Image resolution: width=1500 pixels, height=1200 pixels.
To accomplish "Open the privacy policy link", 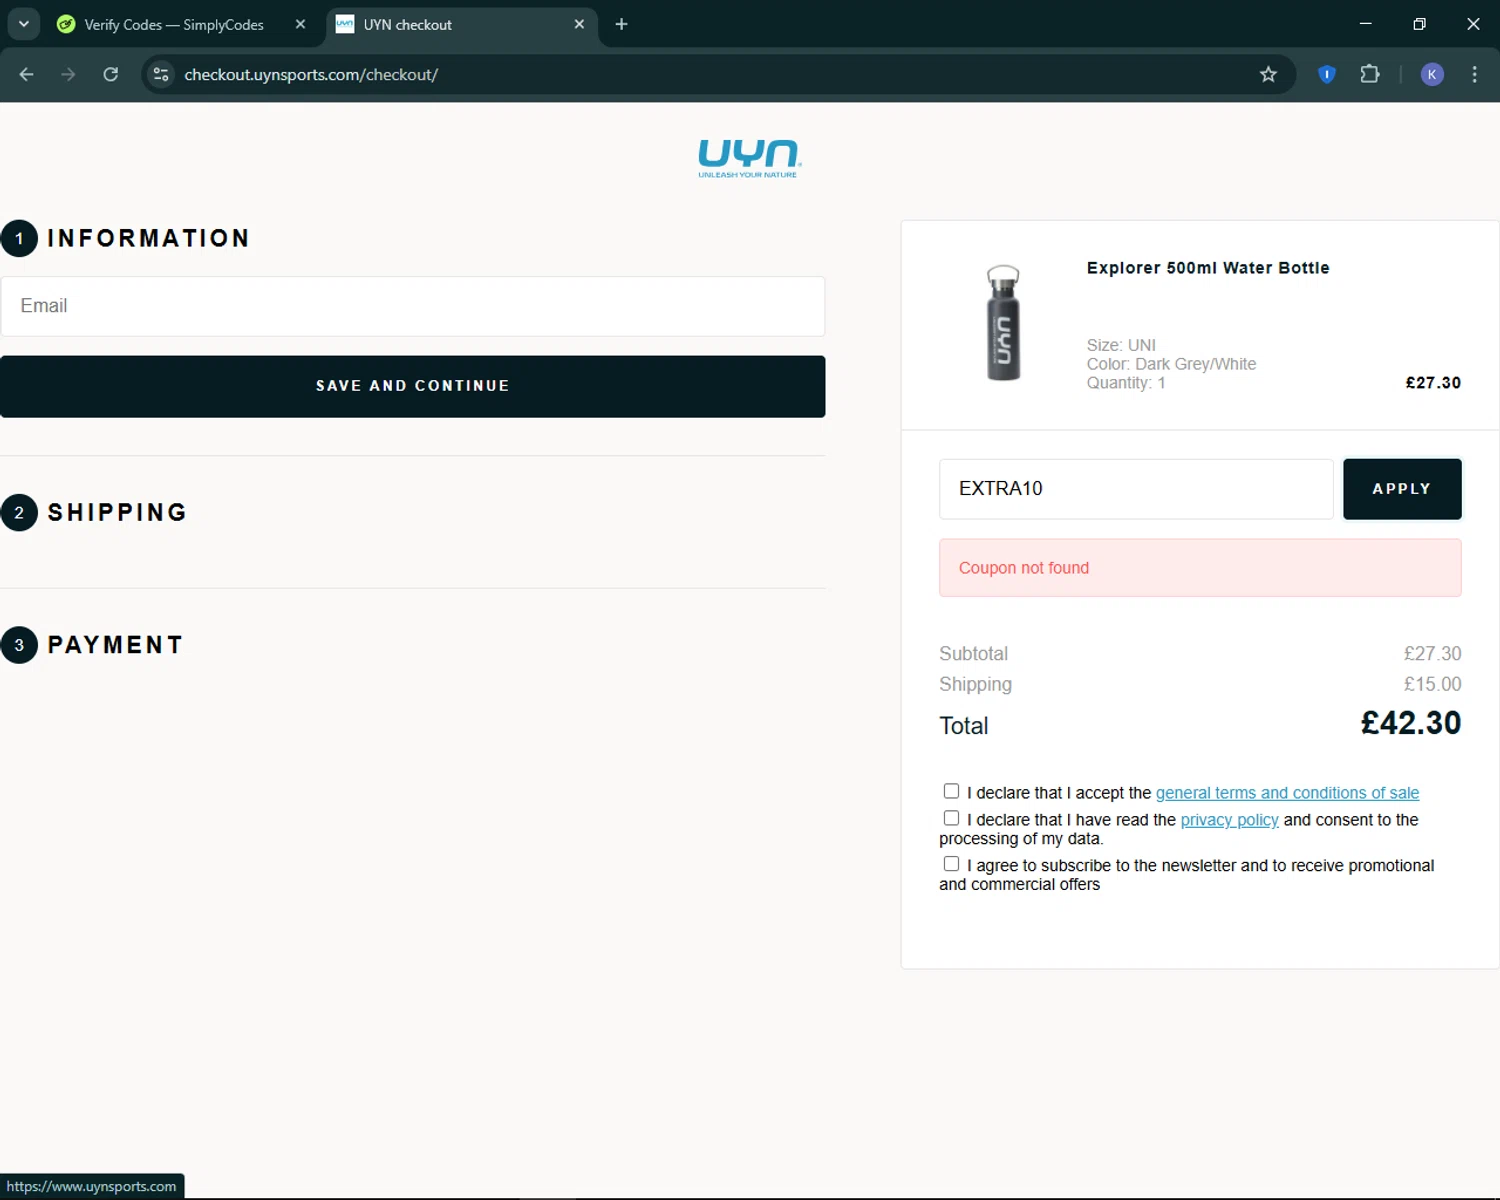I will coord(1229,820).
